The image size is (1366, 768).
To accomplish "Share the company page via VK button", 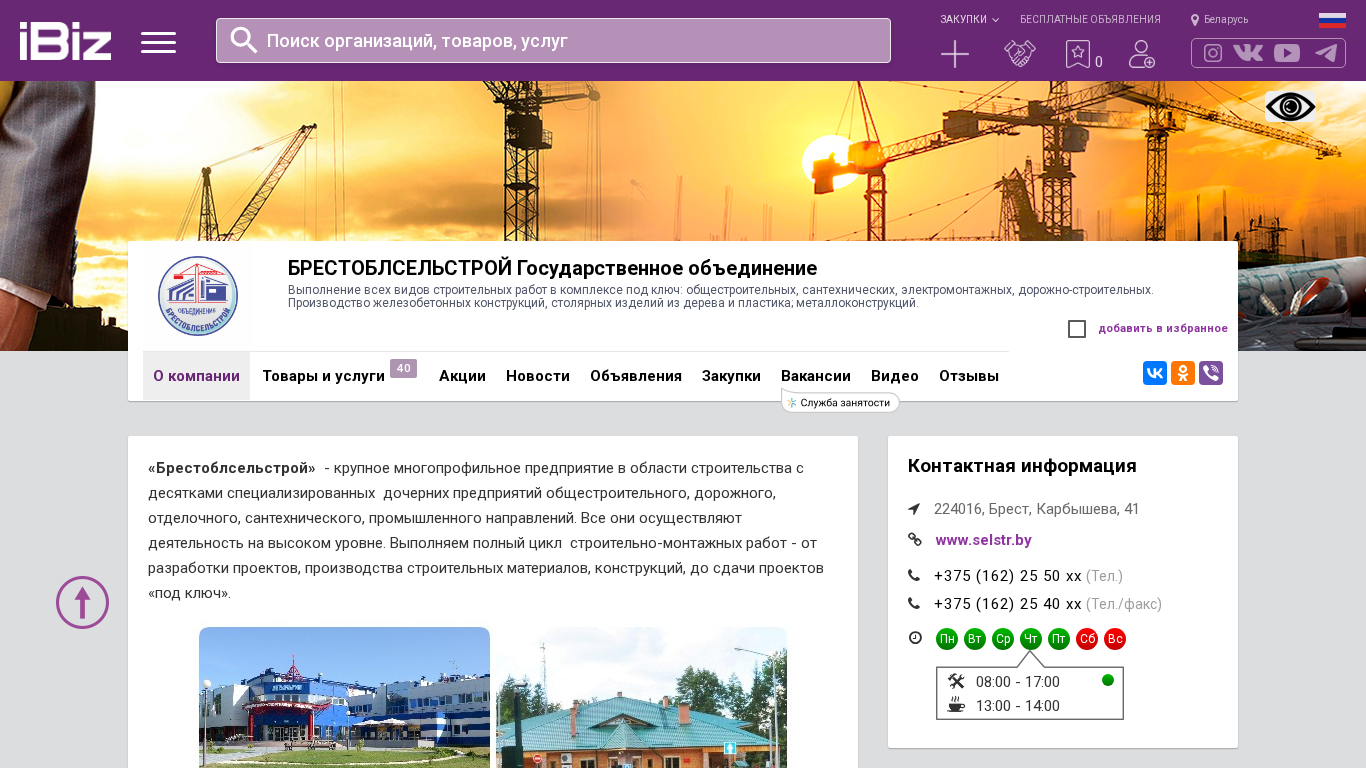I will click(1155, 373).
